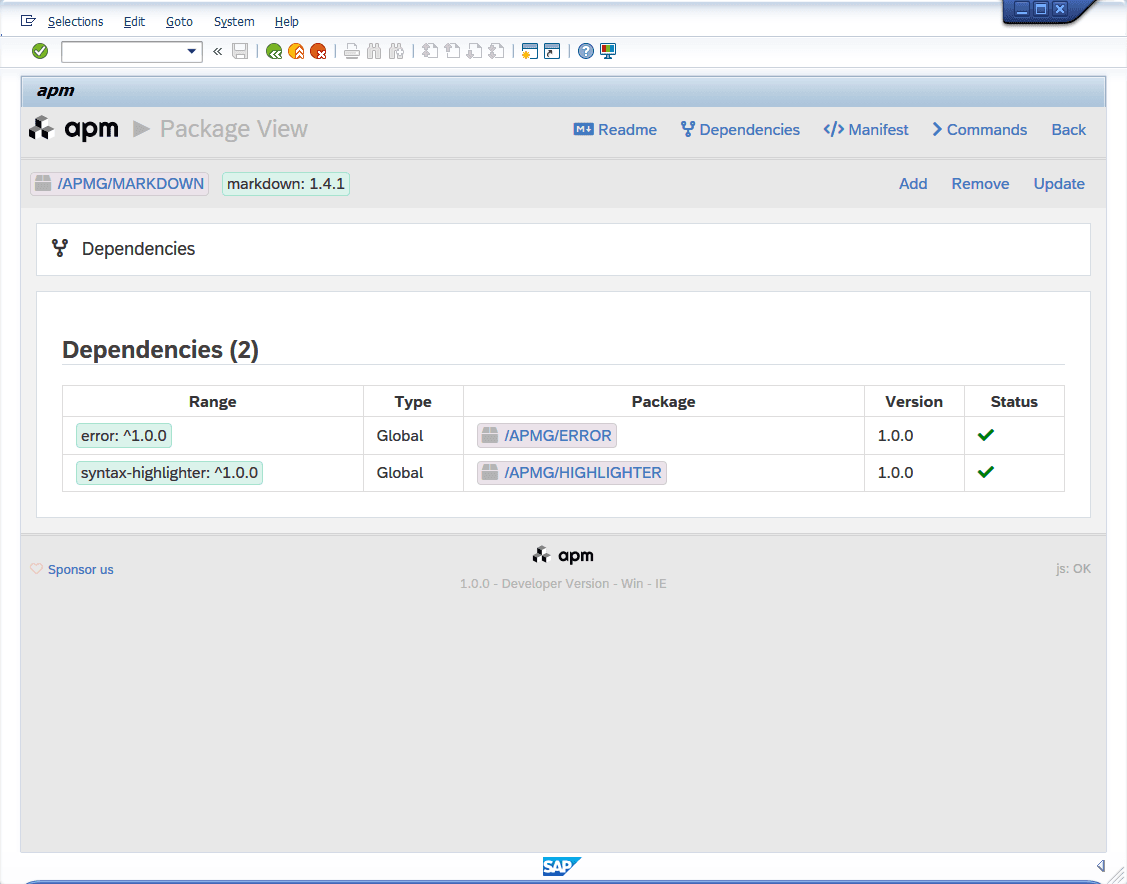The image size is (1127, 884).
Task: Click the Find binoculars icon
Action: coord(374,51)
